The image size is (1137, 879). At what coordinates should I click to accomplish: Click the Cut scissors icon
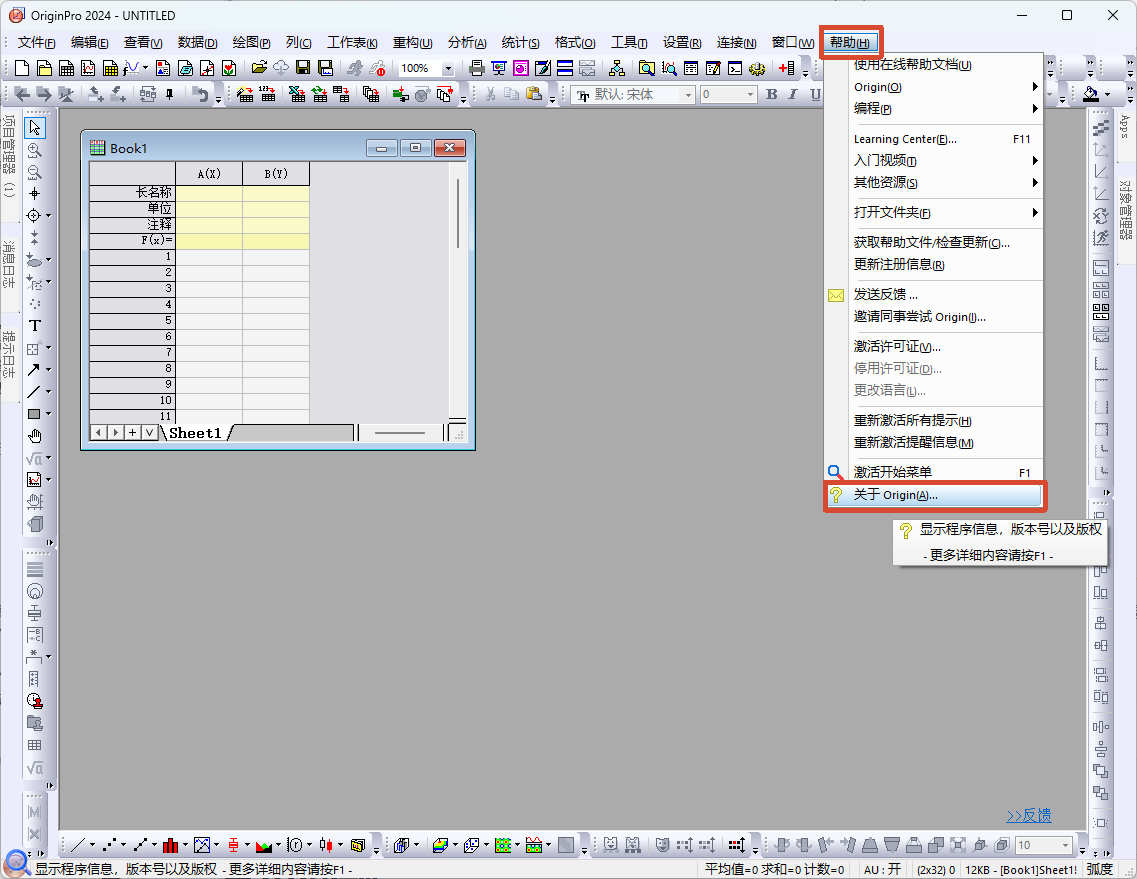click(x=490, y=94)
